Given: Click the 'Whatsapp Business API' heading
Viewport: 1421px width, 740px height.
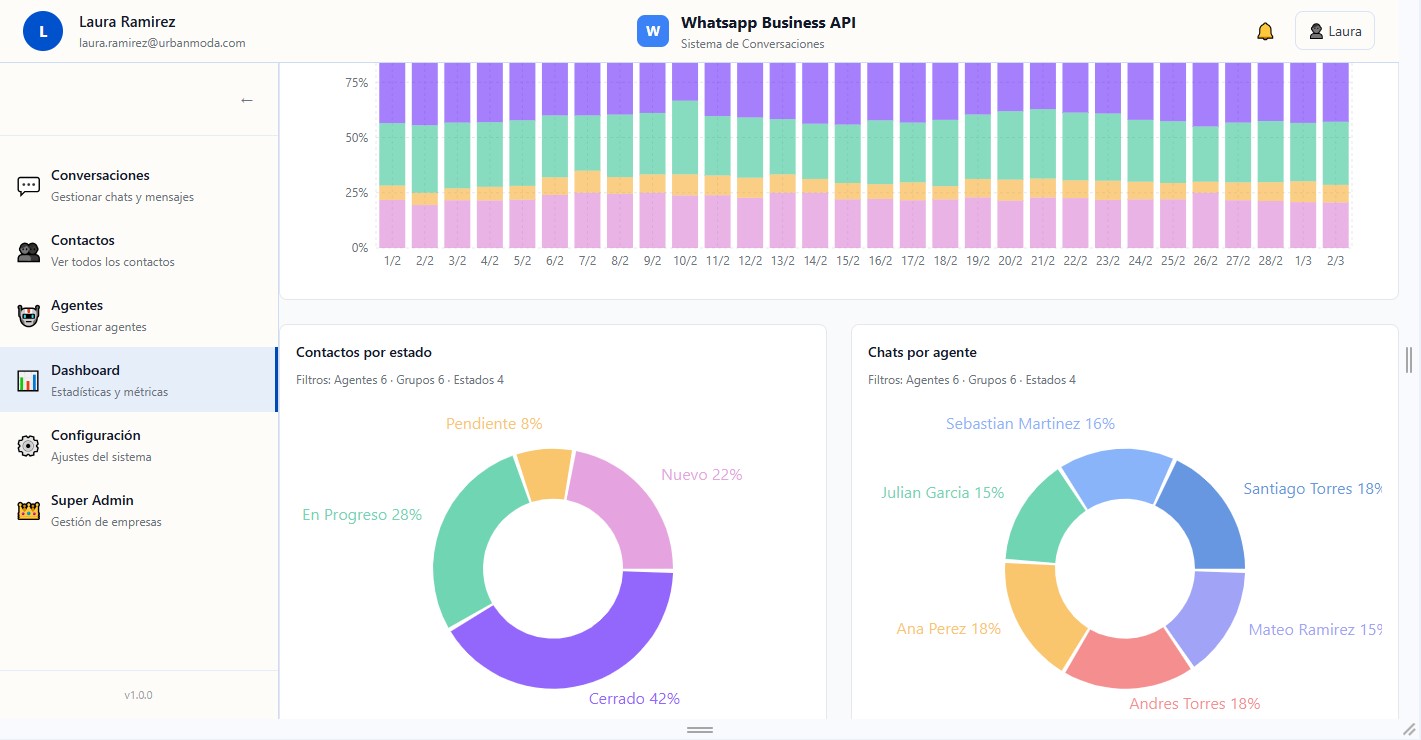Looking at the screenshot, I should (768, 22).
